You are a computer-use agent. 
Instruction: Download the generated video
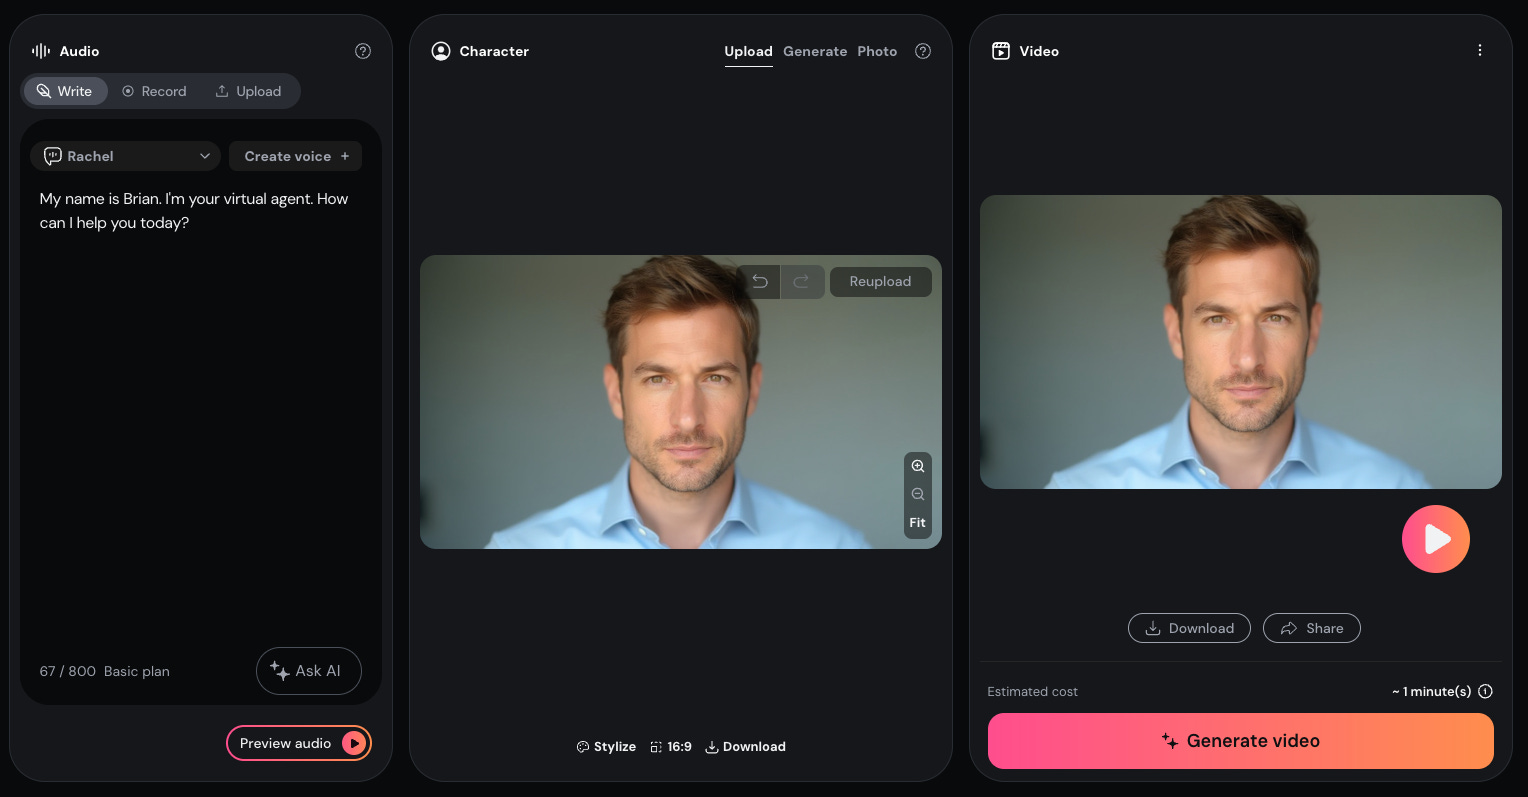(1189, 628)
